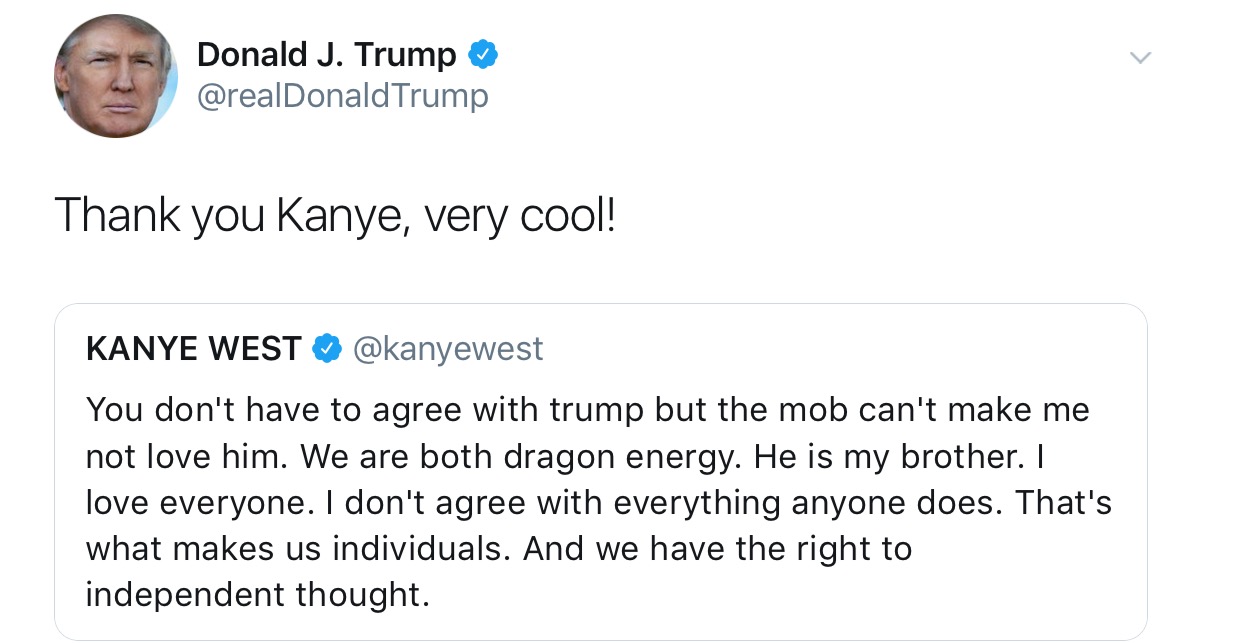Open the KANYE WEST name in quoted tweet
Screen dimensions: 1254x643
(194, 349)
